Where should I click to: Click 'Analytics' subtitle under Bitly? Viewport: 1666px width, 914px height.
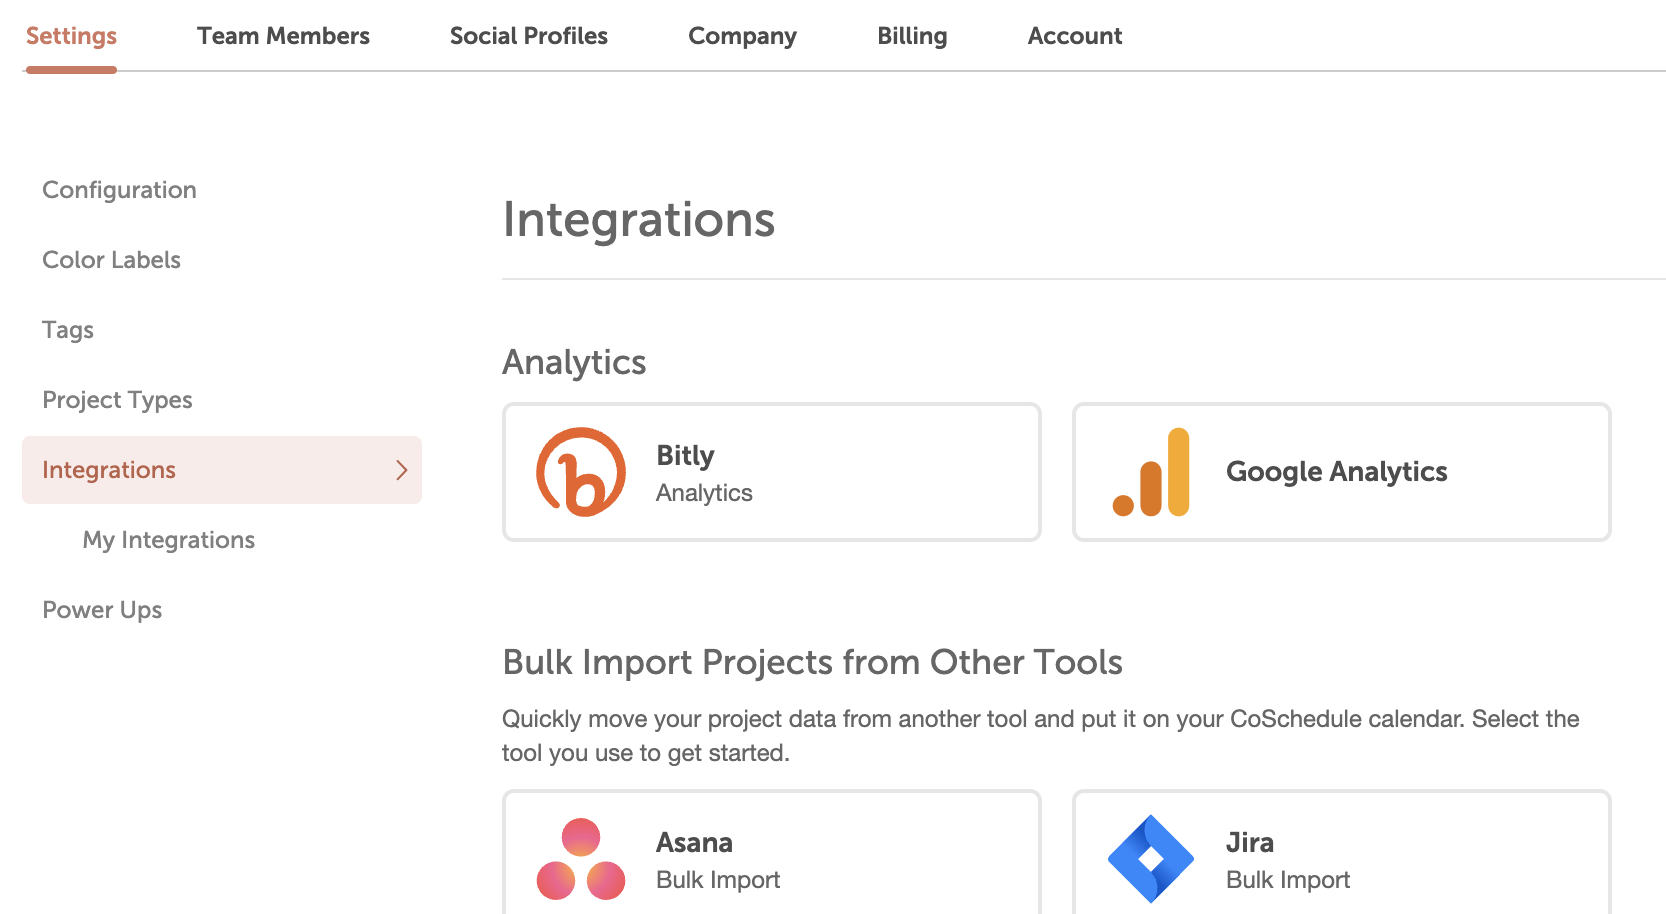(x=704, y=493)
